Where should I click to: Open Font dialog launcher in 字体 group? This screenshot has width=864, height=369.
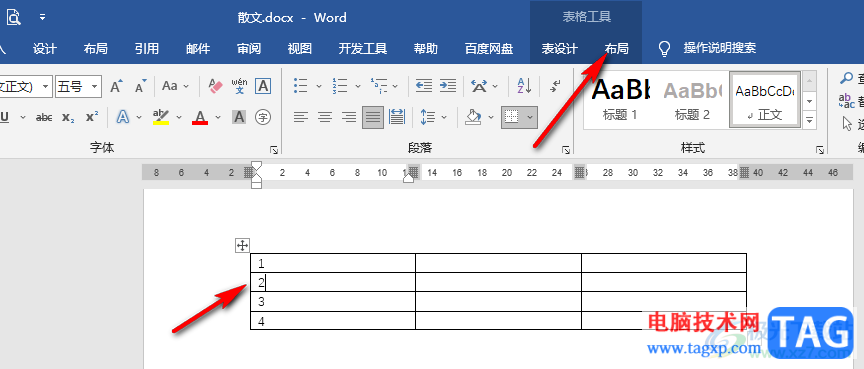(x=274, y=150)
